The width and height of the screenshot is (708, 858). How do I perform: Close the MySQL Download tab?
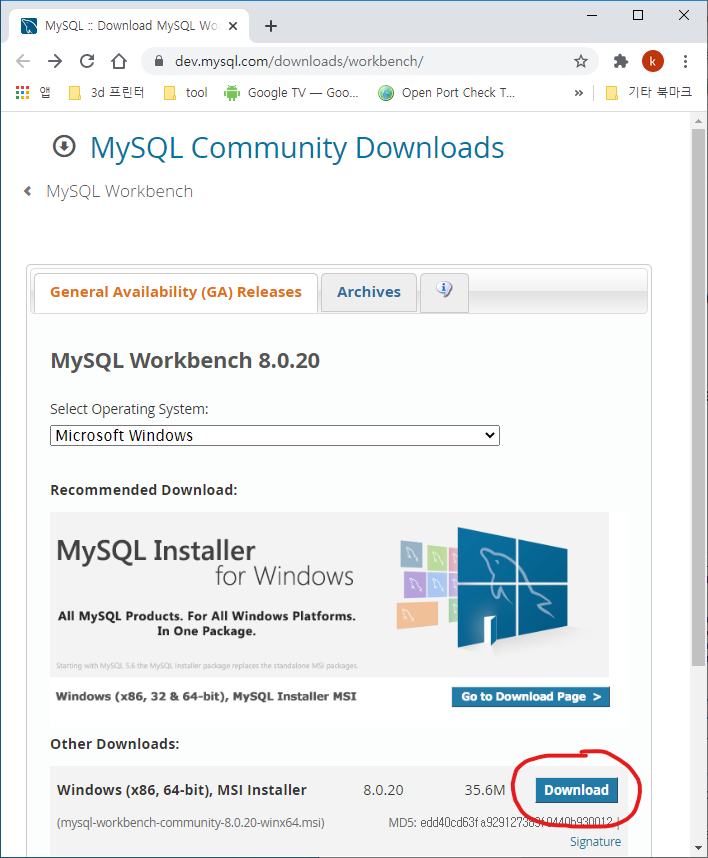233,26
